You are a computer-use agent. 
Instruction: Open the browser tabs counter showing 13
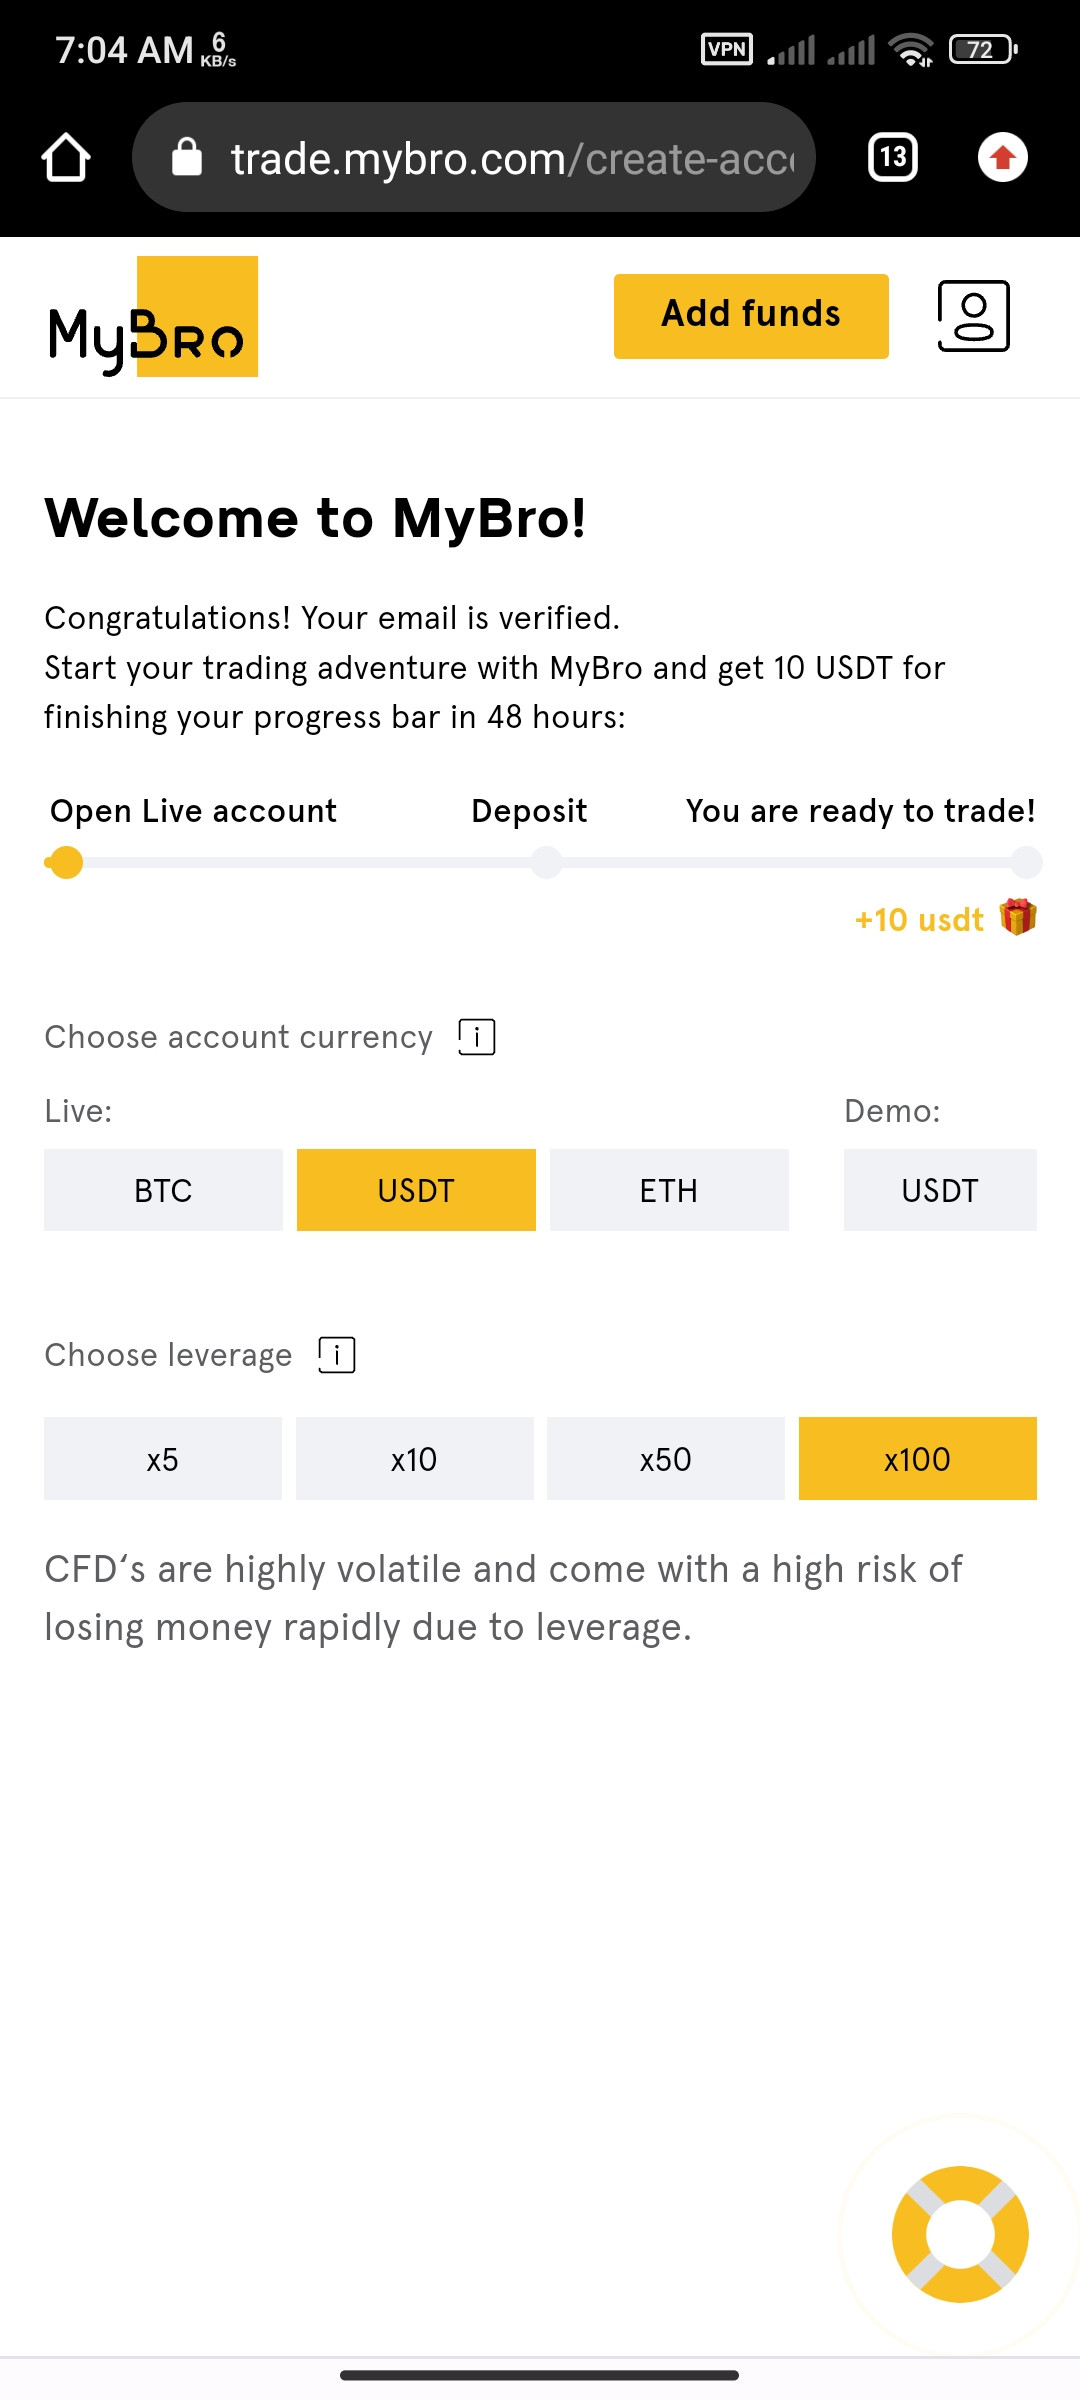(x=893, y=157)
